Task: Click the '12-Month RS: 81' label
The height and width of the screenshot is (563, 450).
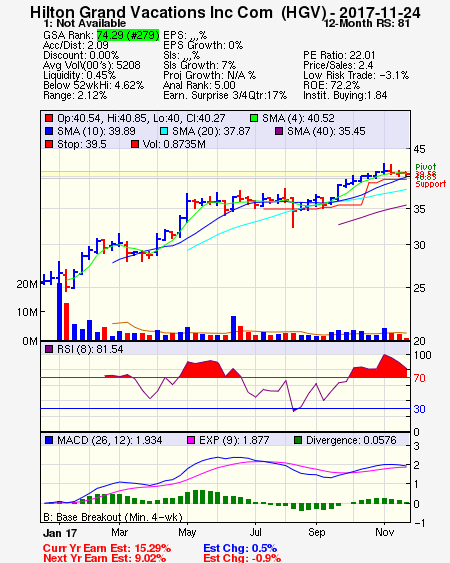Action: 367,23
